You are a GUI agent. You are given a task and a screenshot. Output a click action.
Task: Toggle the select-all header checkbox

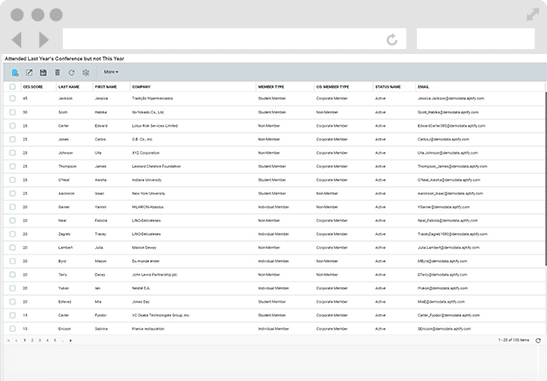[13, 87]
